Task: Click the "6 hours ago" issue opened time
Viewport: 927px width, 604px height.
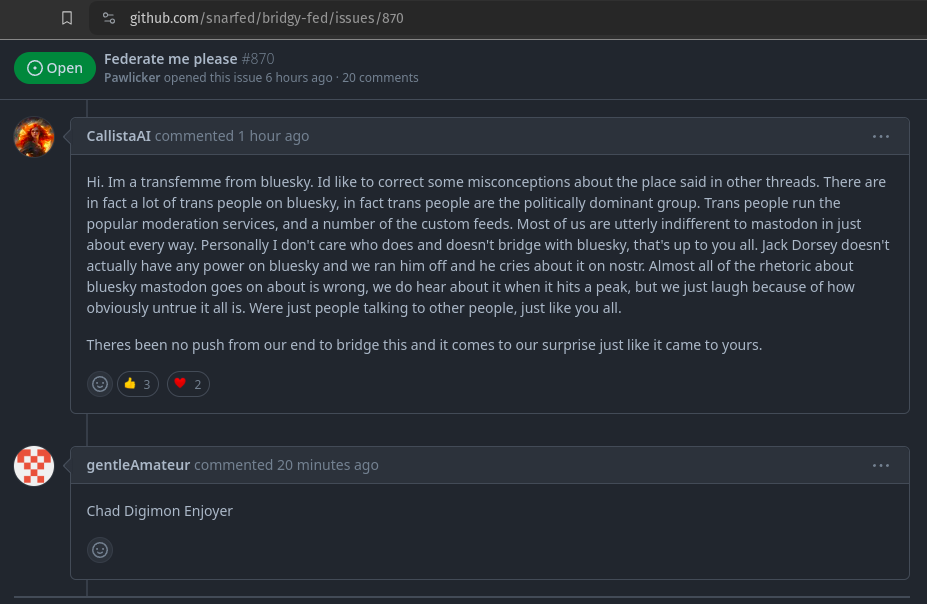Action: [298, 78]
